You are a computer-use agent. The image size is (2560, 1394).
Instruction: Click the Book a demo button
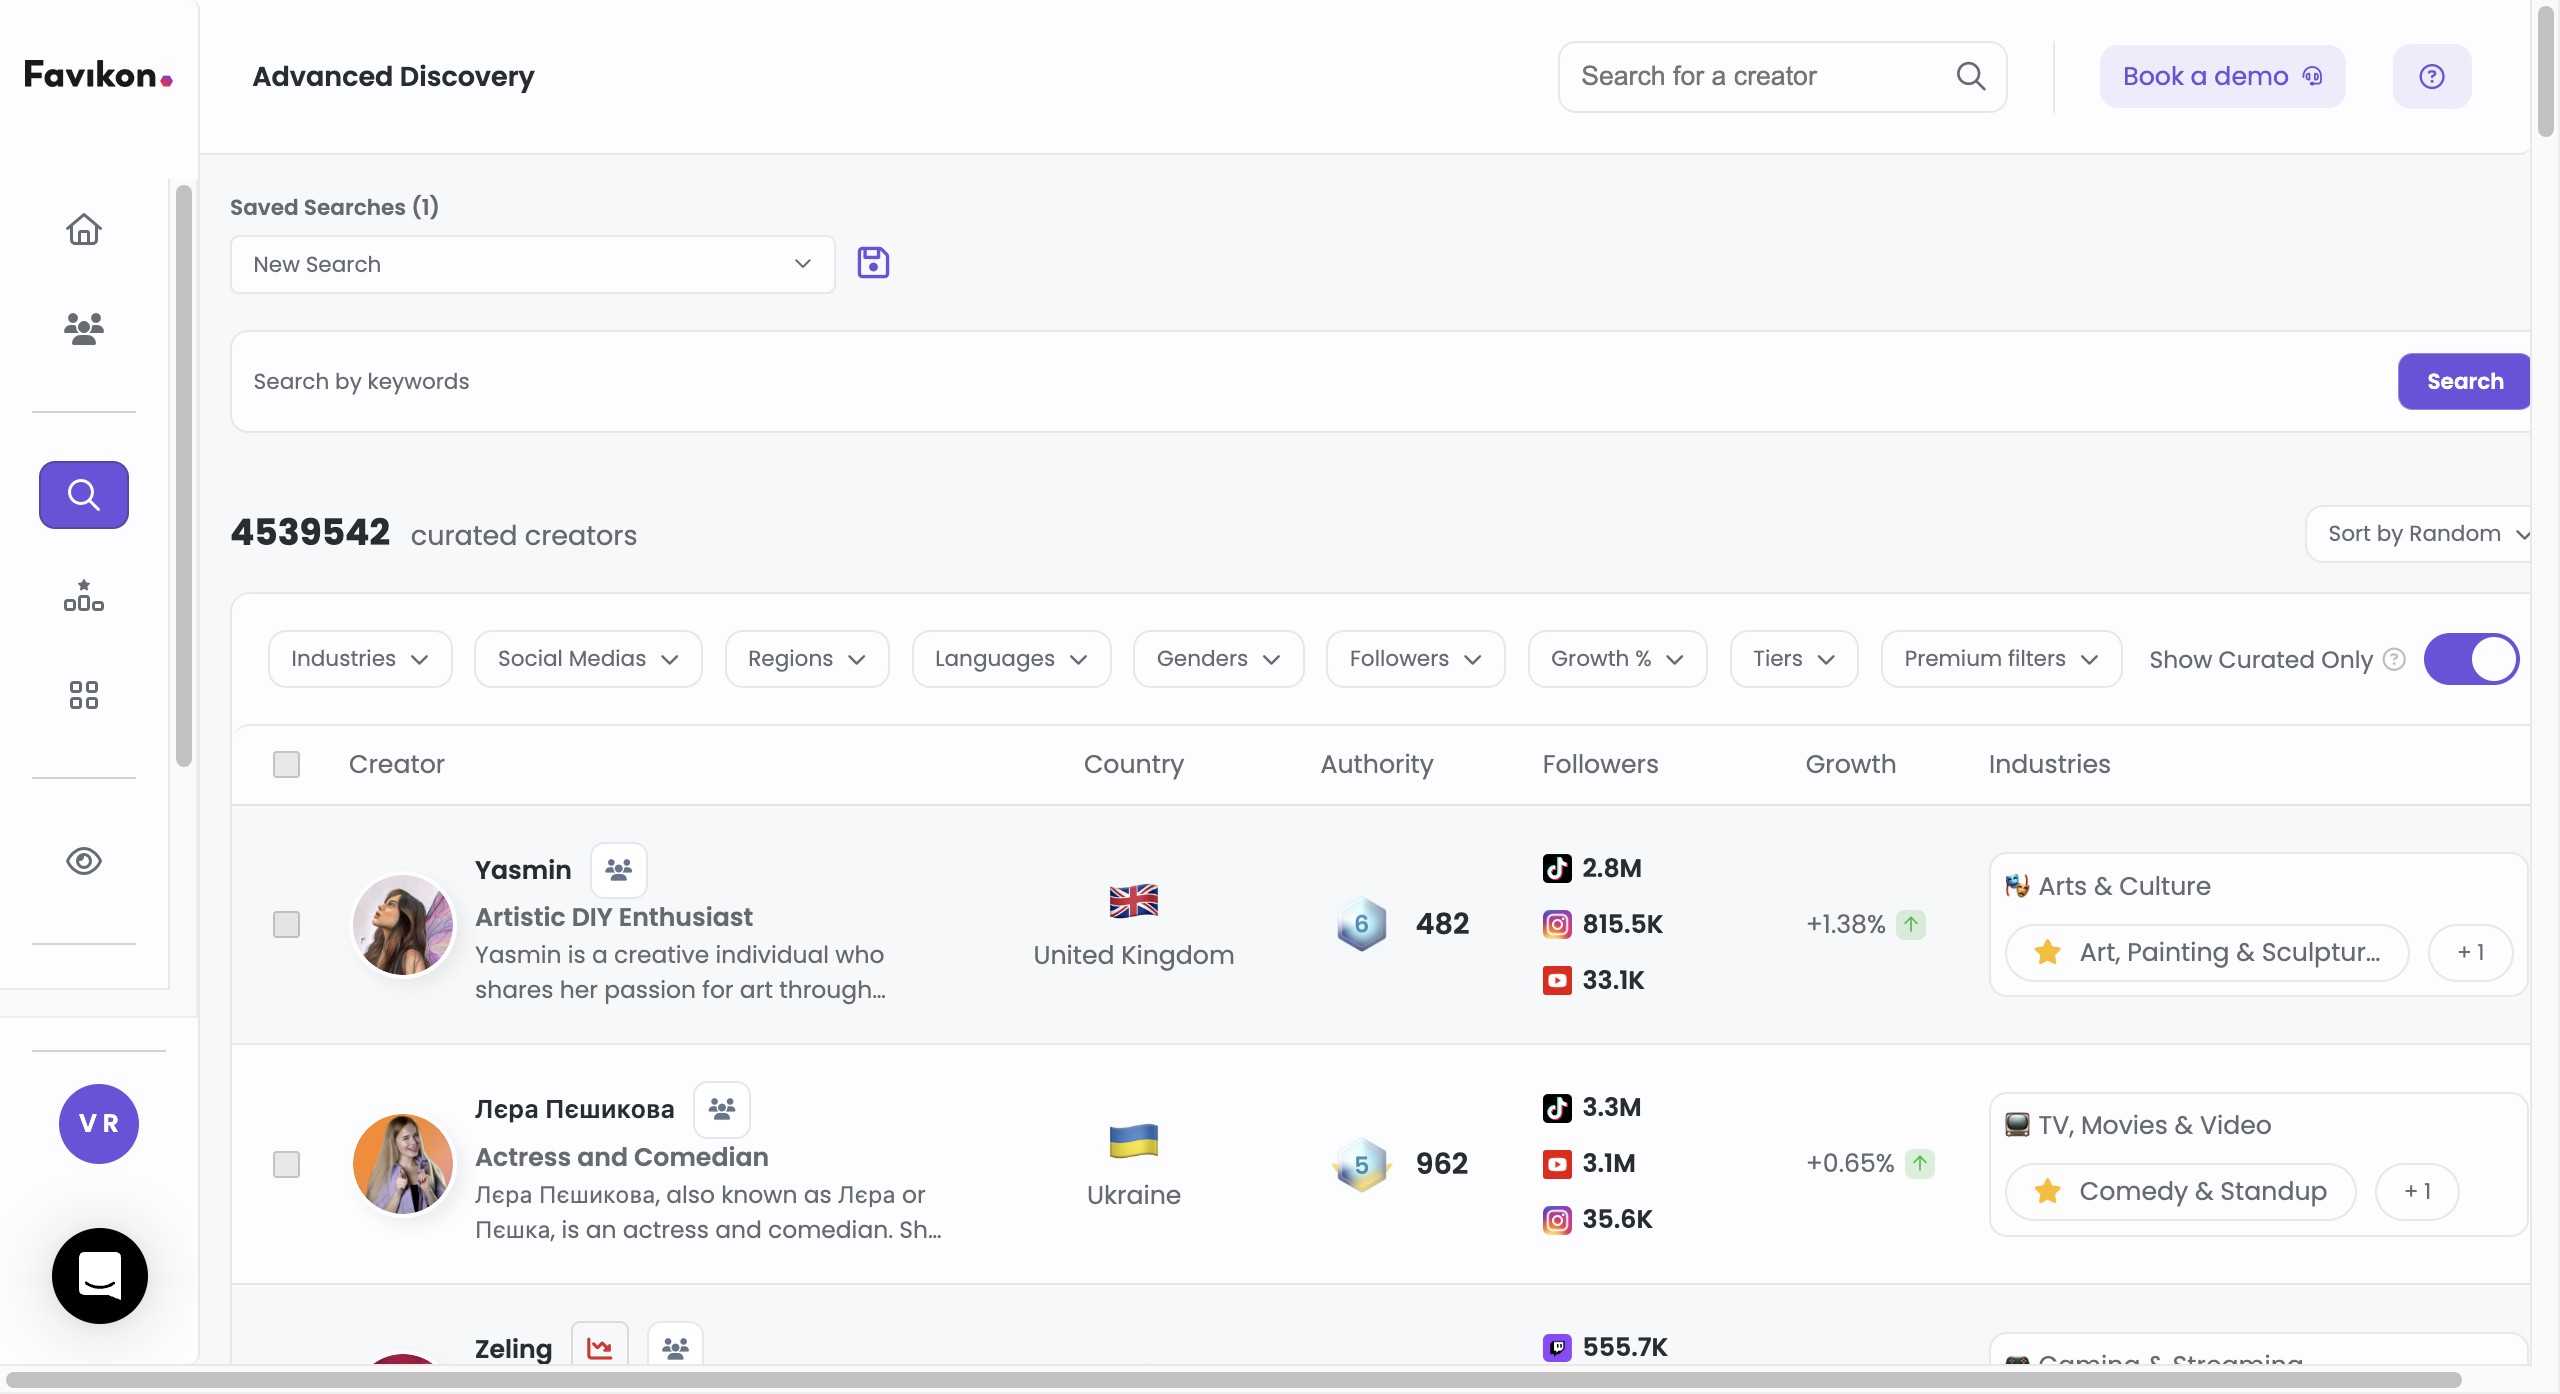point(2221,77)
